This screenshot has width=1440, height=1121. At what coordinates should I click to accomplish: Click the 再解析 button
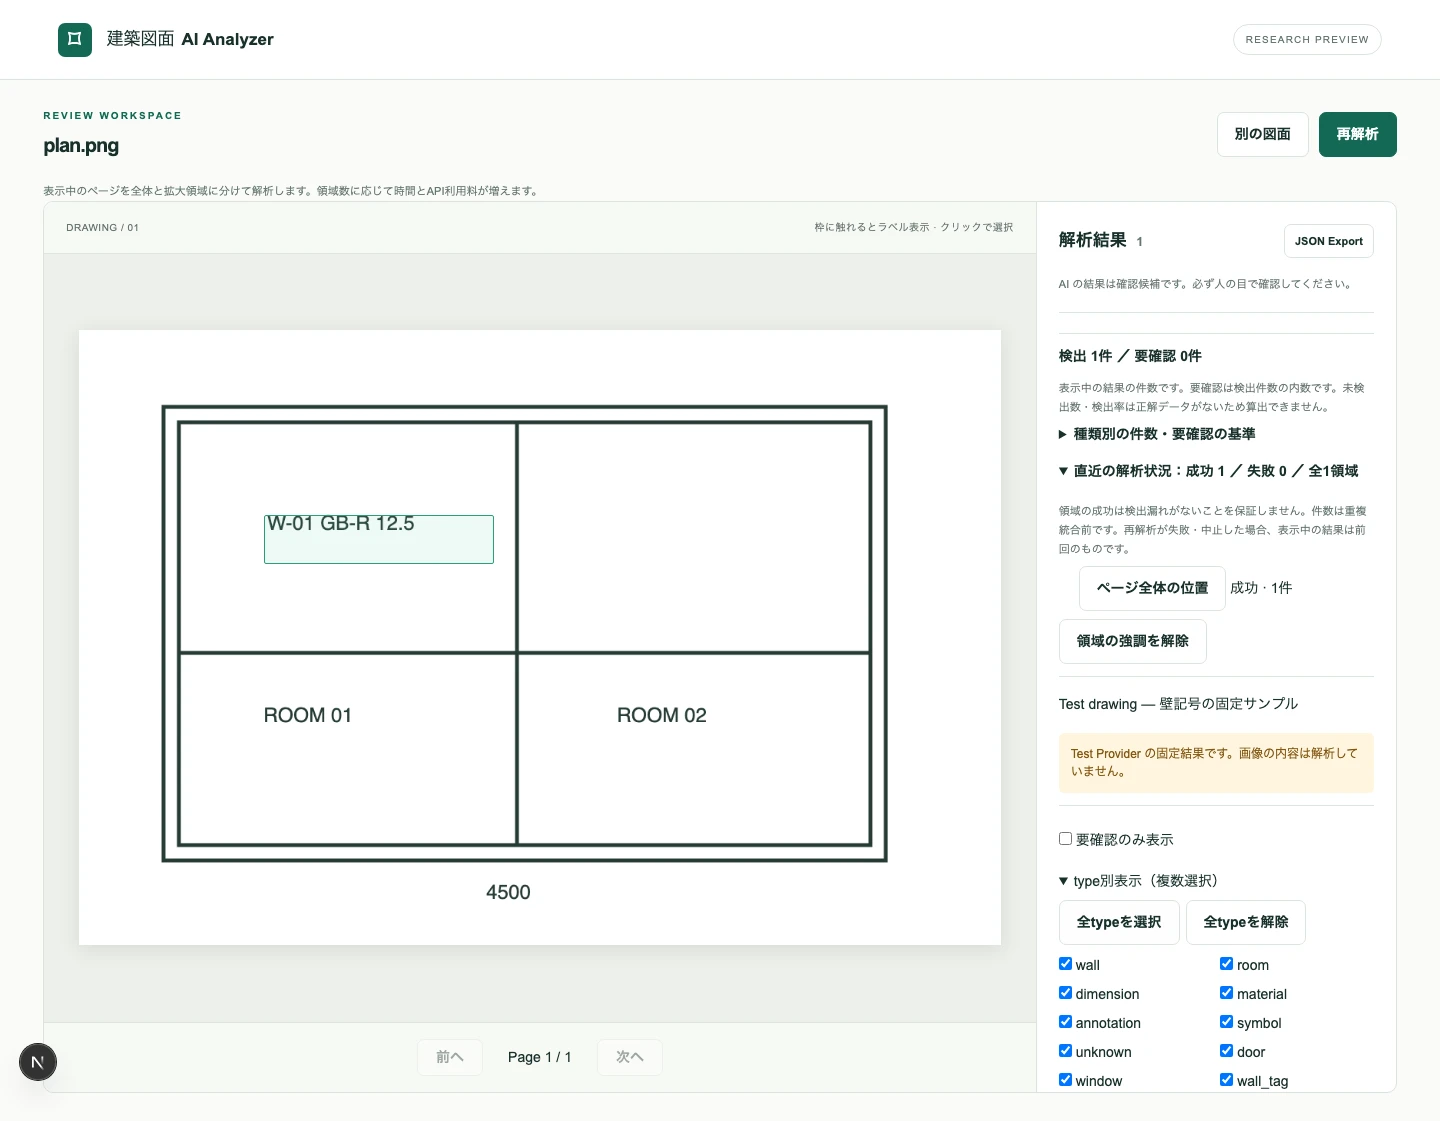pyautogui.click(x=1357, y=134)
